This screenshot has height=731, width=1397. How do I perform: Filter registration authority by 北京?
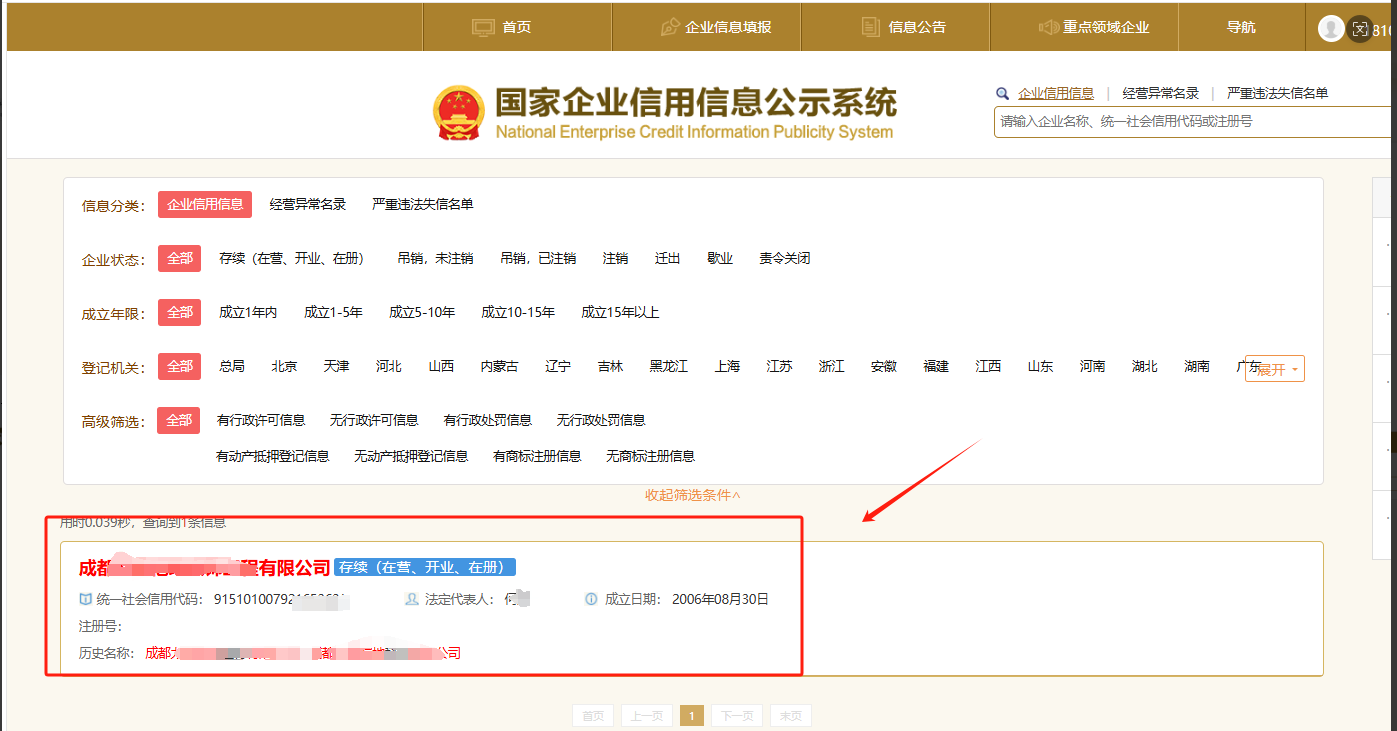(284, 366)
